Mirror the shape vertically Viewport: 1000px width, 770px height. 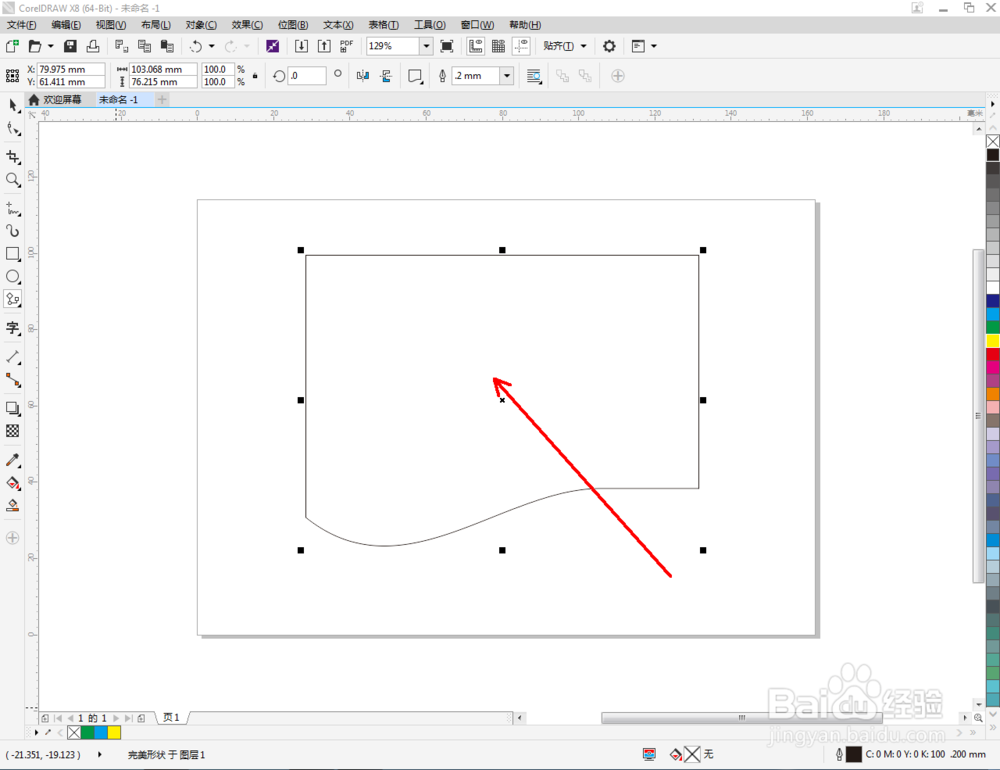pyautogui.click(x=386, y=76)
